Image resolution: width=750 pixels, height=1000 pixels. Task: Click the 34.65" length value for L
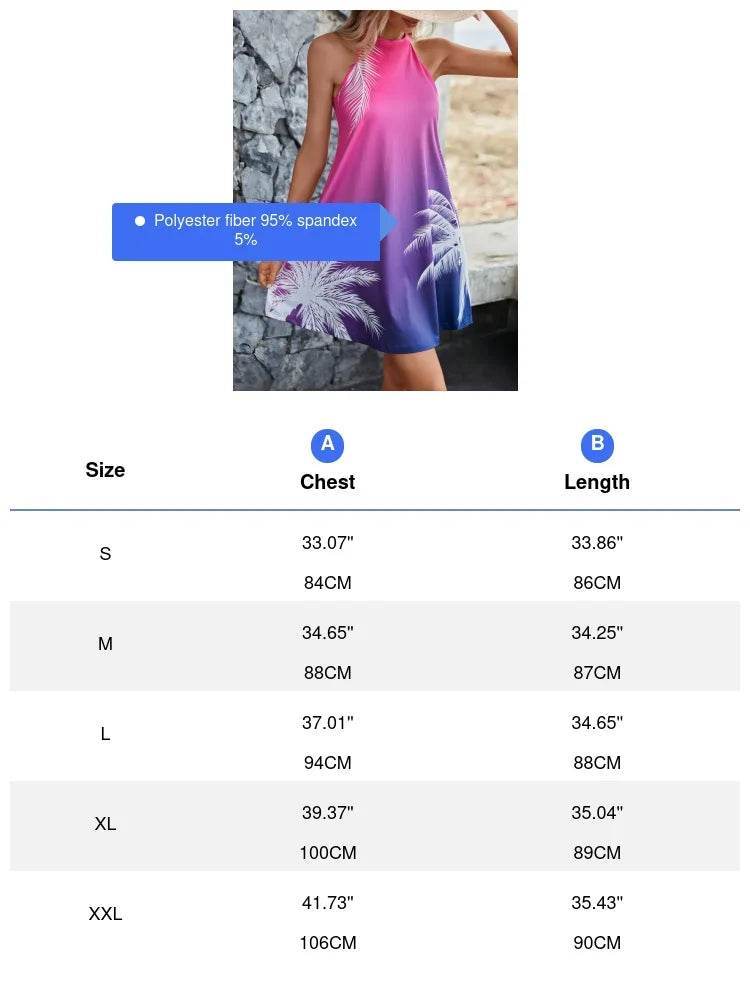click(597, 723)
